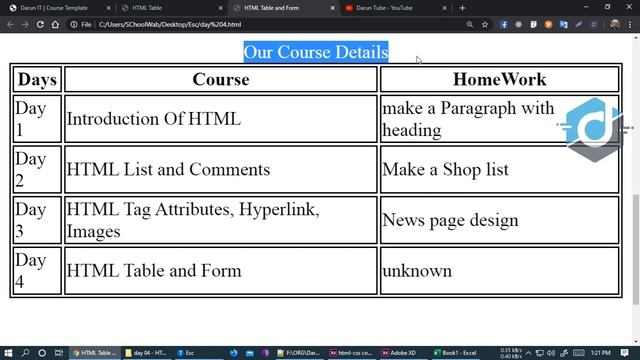This screenshot has width=640, height=360.
Task: Bookmark this page with the star icon
Action: click(x=485, y=24)
